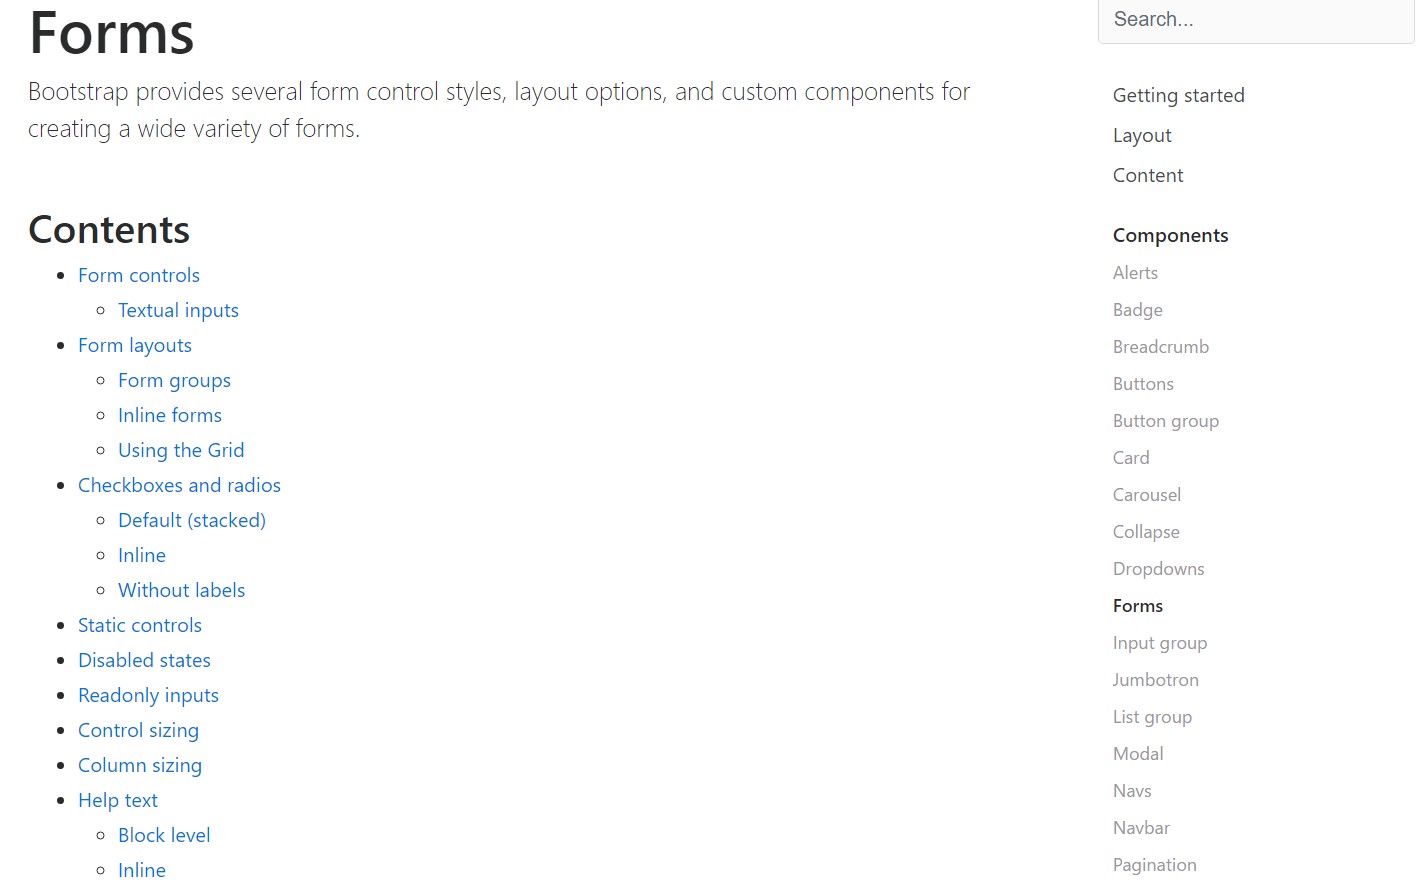Select Navbar in the sidebar
Viewport: 1420px width, 891px height.
[x=1141, y=827]
